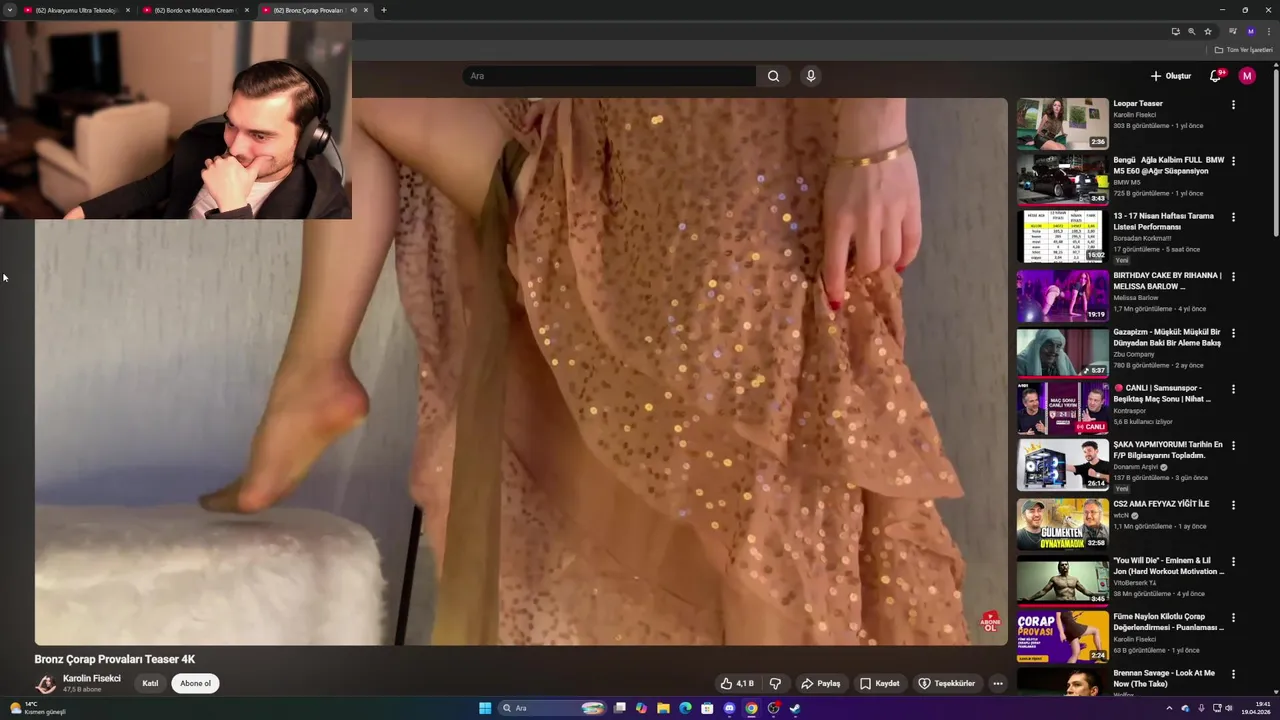Viewport: 1280px width, 720px height.
Task: Close the Akvaryumu Ultra Teknoloji tab
Action: [128, 10]
